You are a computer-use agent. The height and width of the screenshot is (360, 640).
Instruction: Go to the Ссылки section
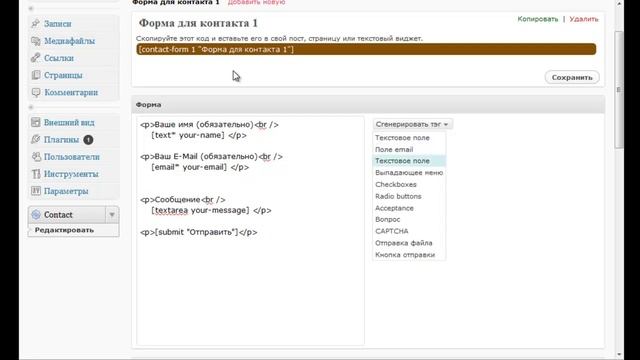(x=59, y=58)
